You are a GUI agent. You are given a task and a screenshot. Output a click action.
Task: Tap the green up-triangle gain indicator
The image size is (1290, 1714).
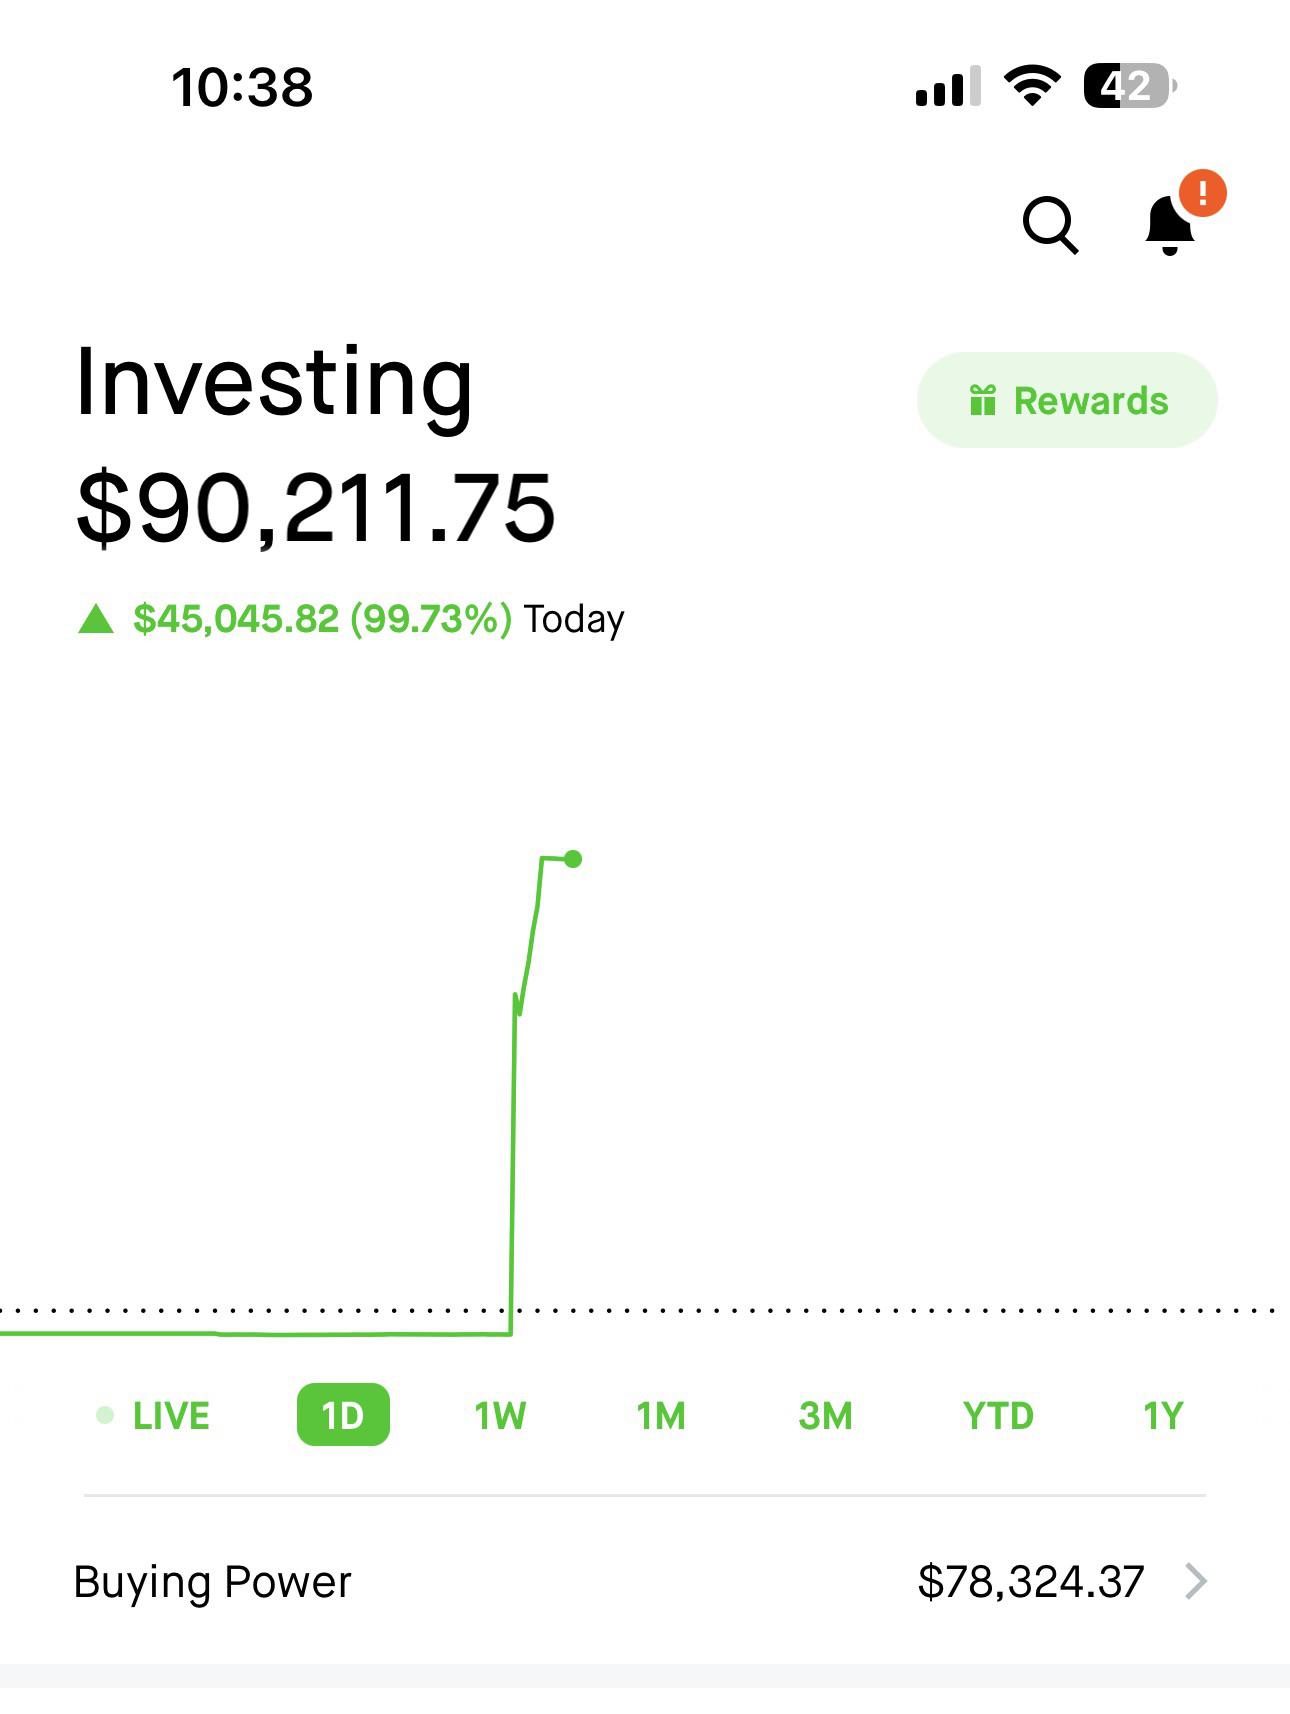(x=96, y=619)
